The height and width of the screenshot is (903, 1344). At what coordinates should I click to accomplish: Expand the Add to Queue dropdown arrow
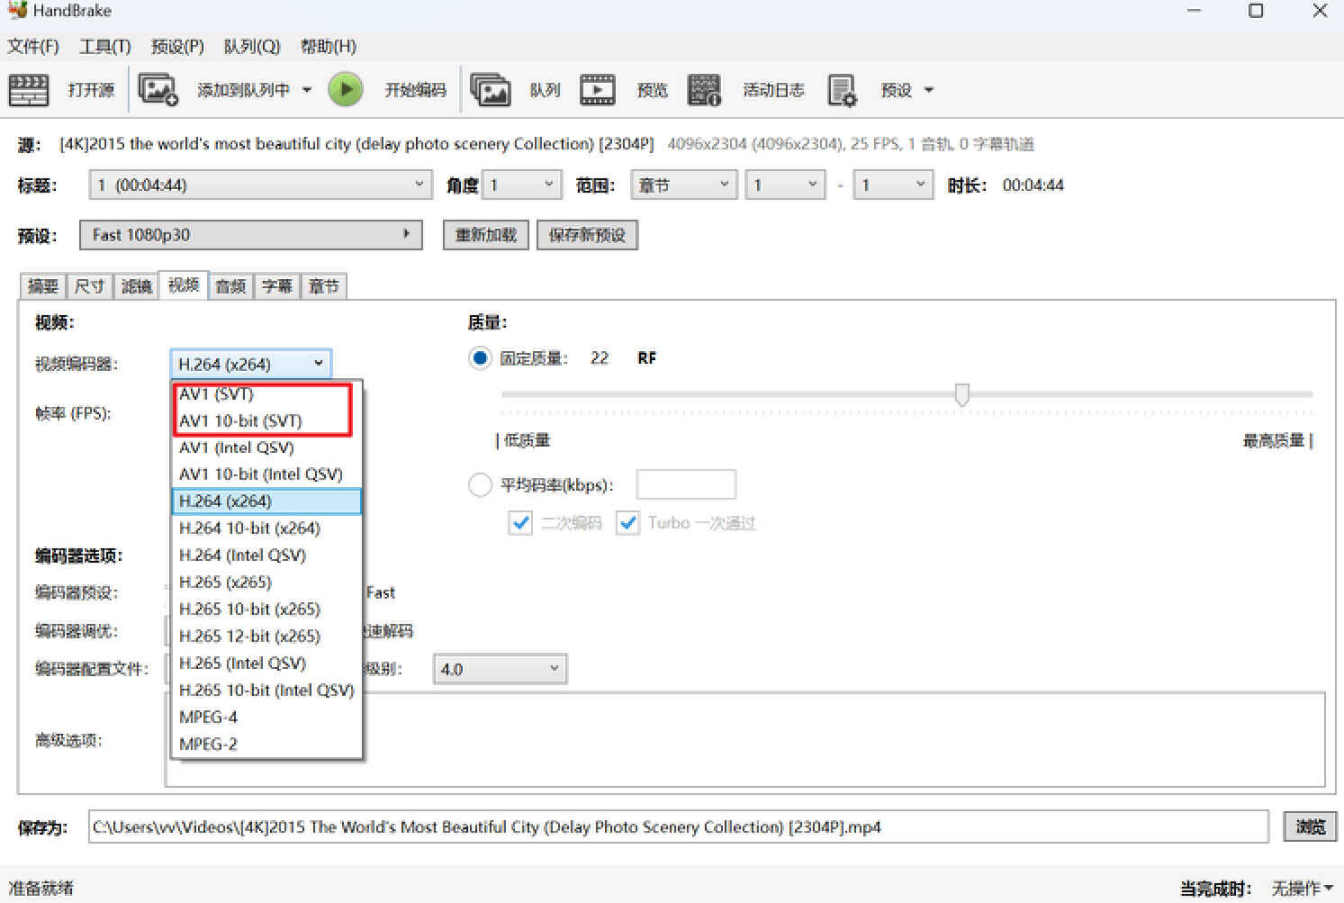(x=306, y=90)
